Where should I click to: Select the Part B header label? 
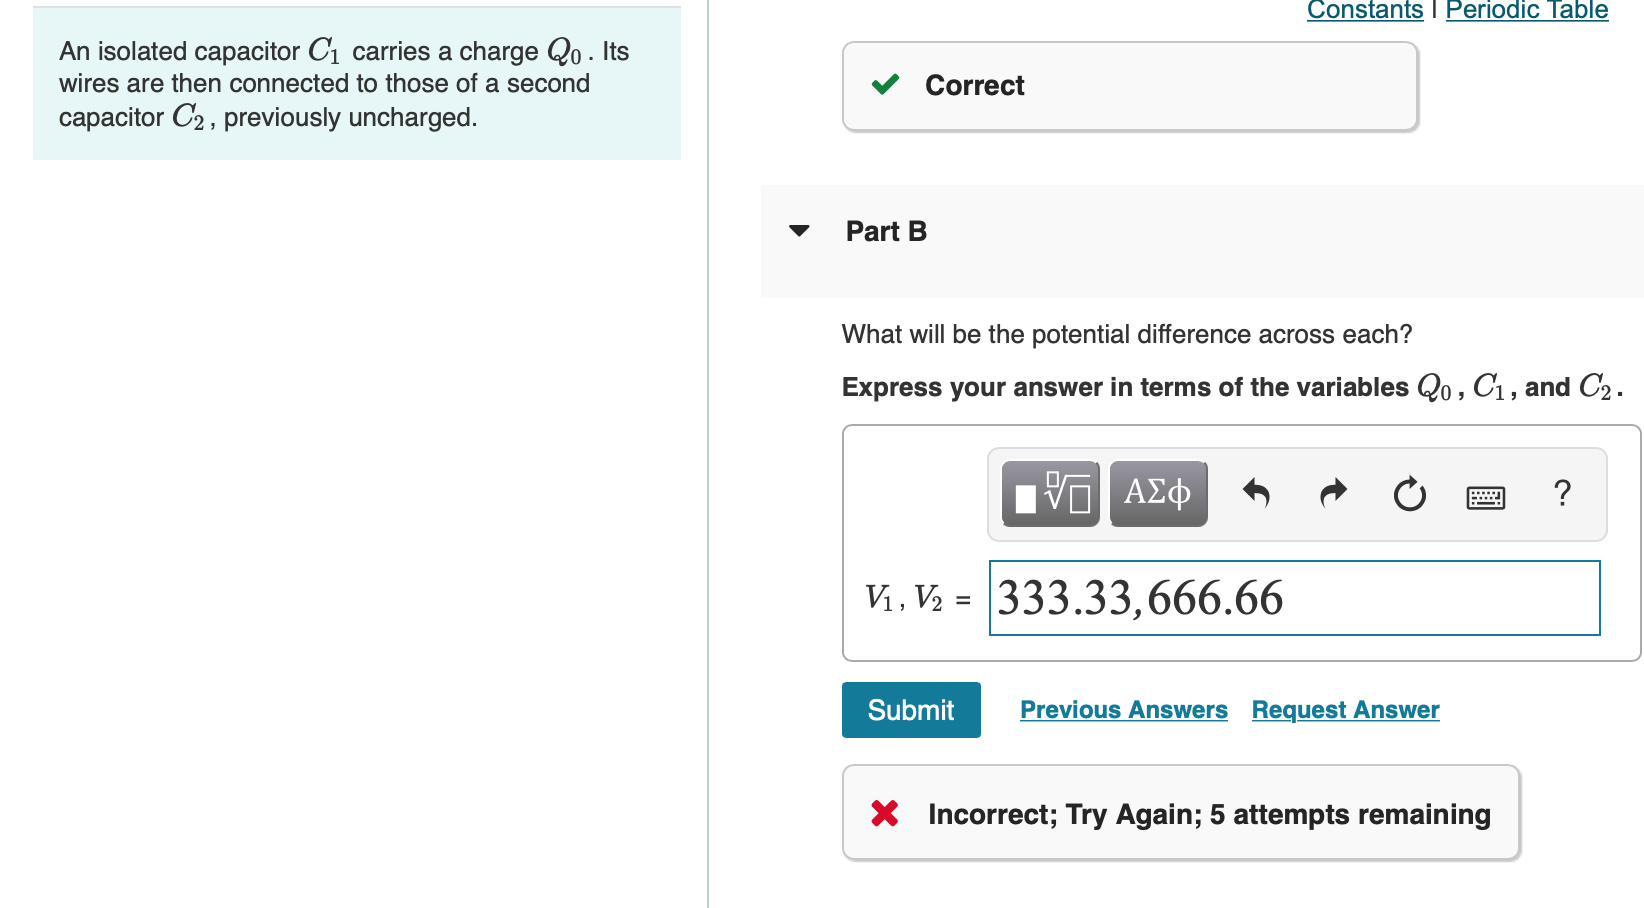[x=885, y=231]
